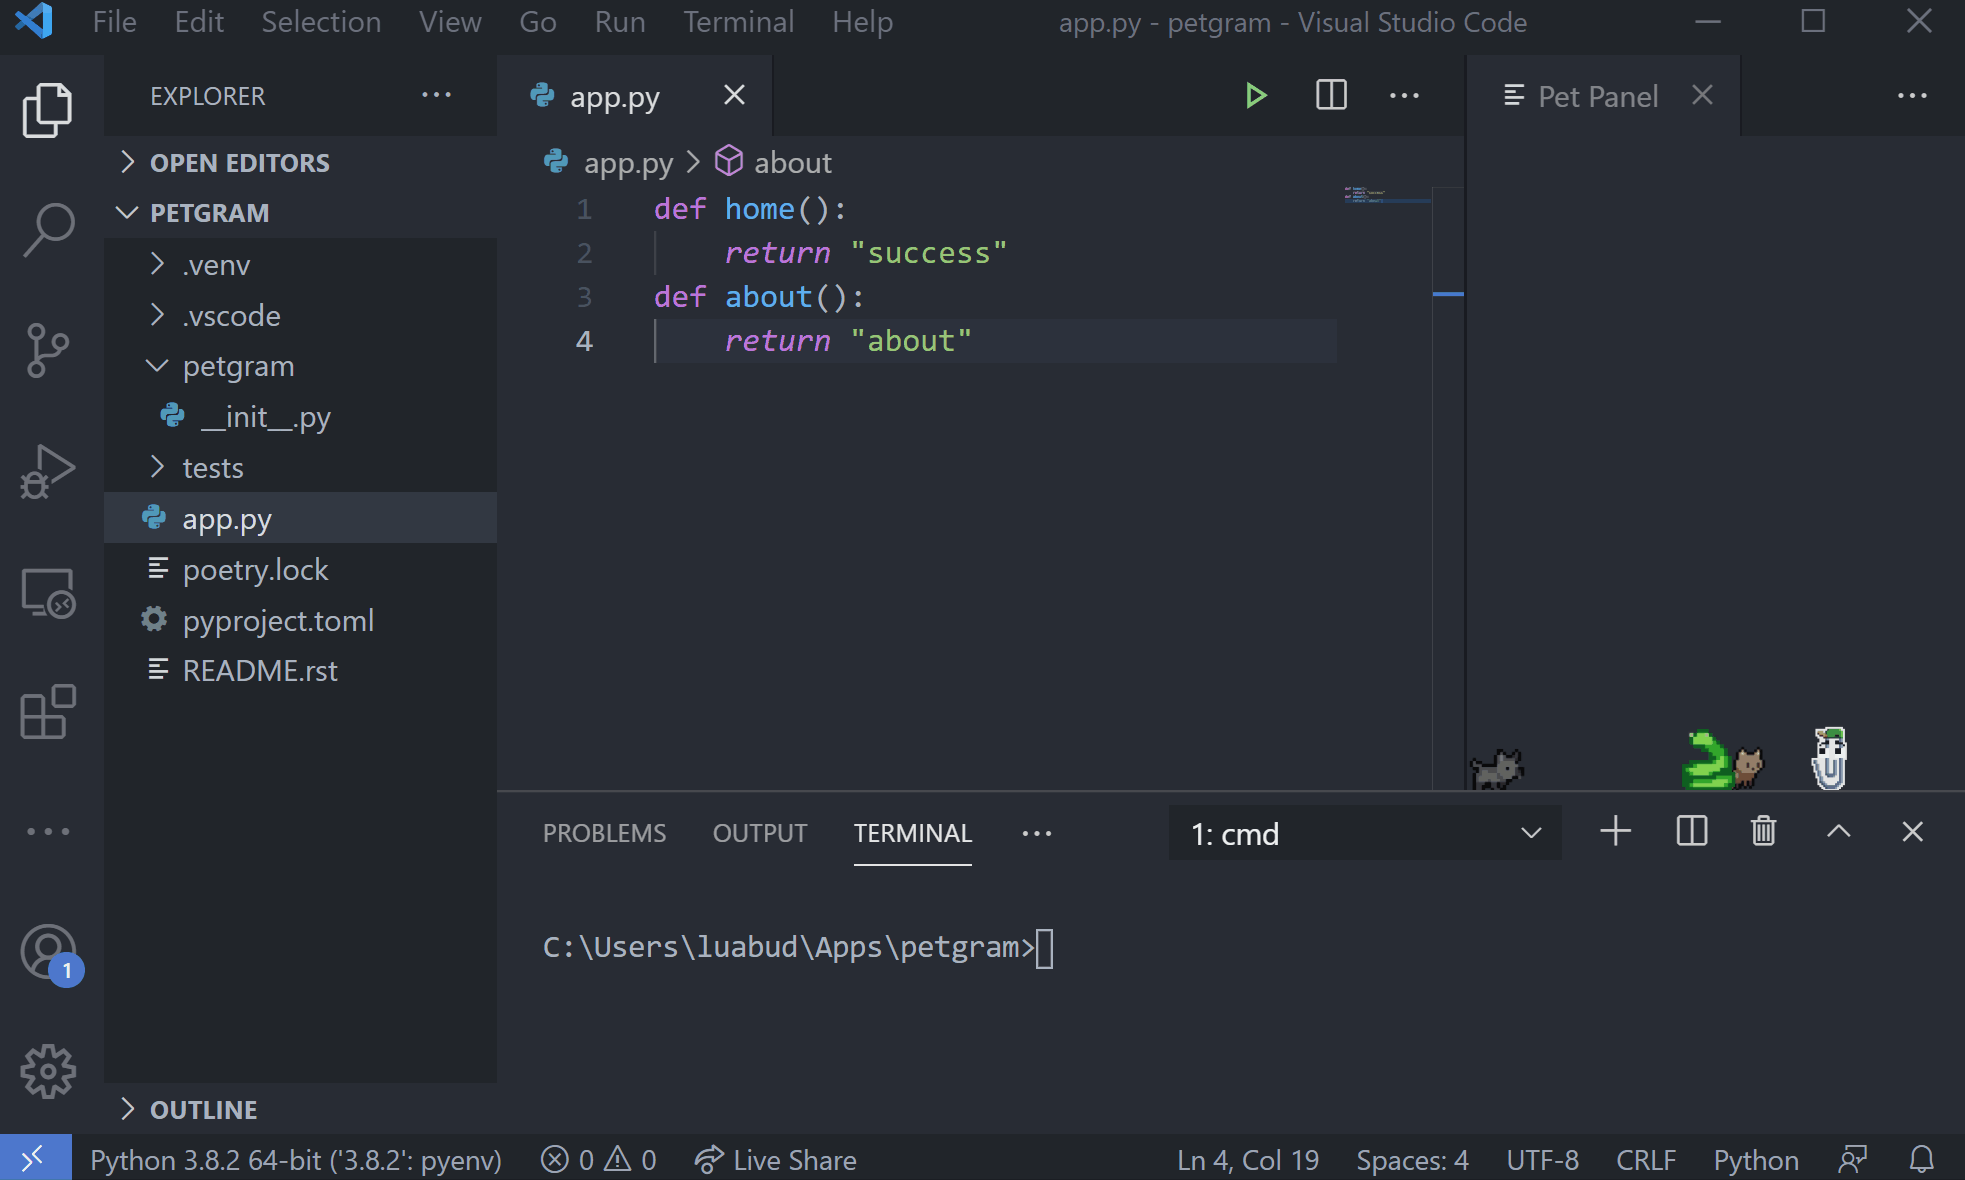Start a Live Share session from the status bar
1965x1180 pixels.
776,1159
